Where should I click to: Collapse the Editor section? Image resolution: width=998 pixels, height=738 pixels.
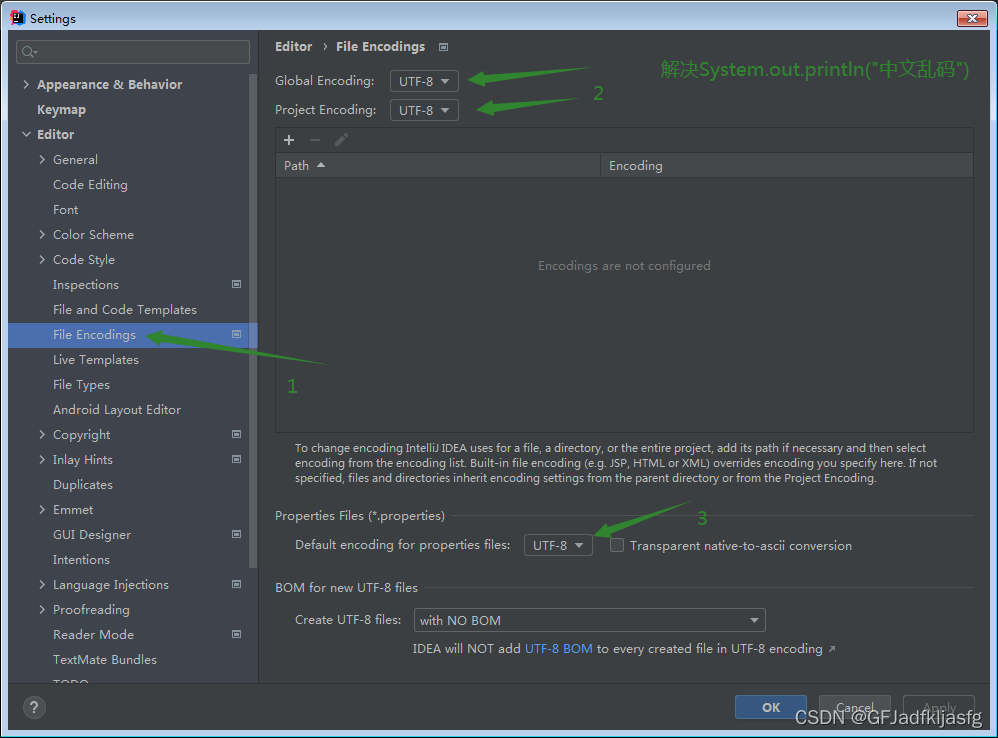click(26, 134)
